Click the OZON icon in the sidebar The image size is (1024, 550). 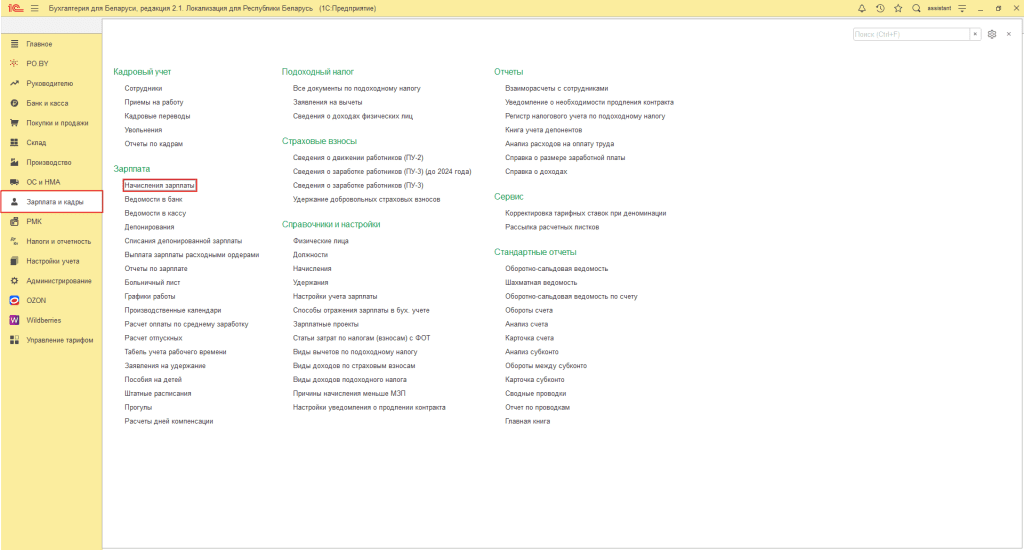tap(14, 300)
